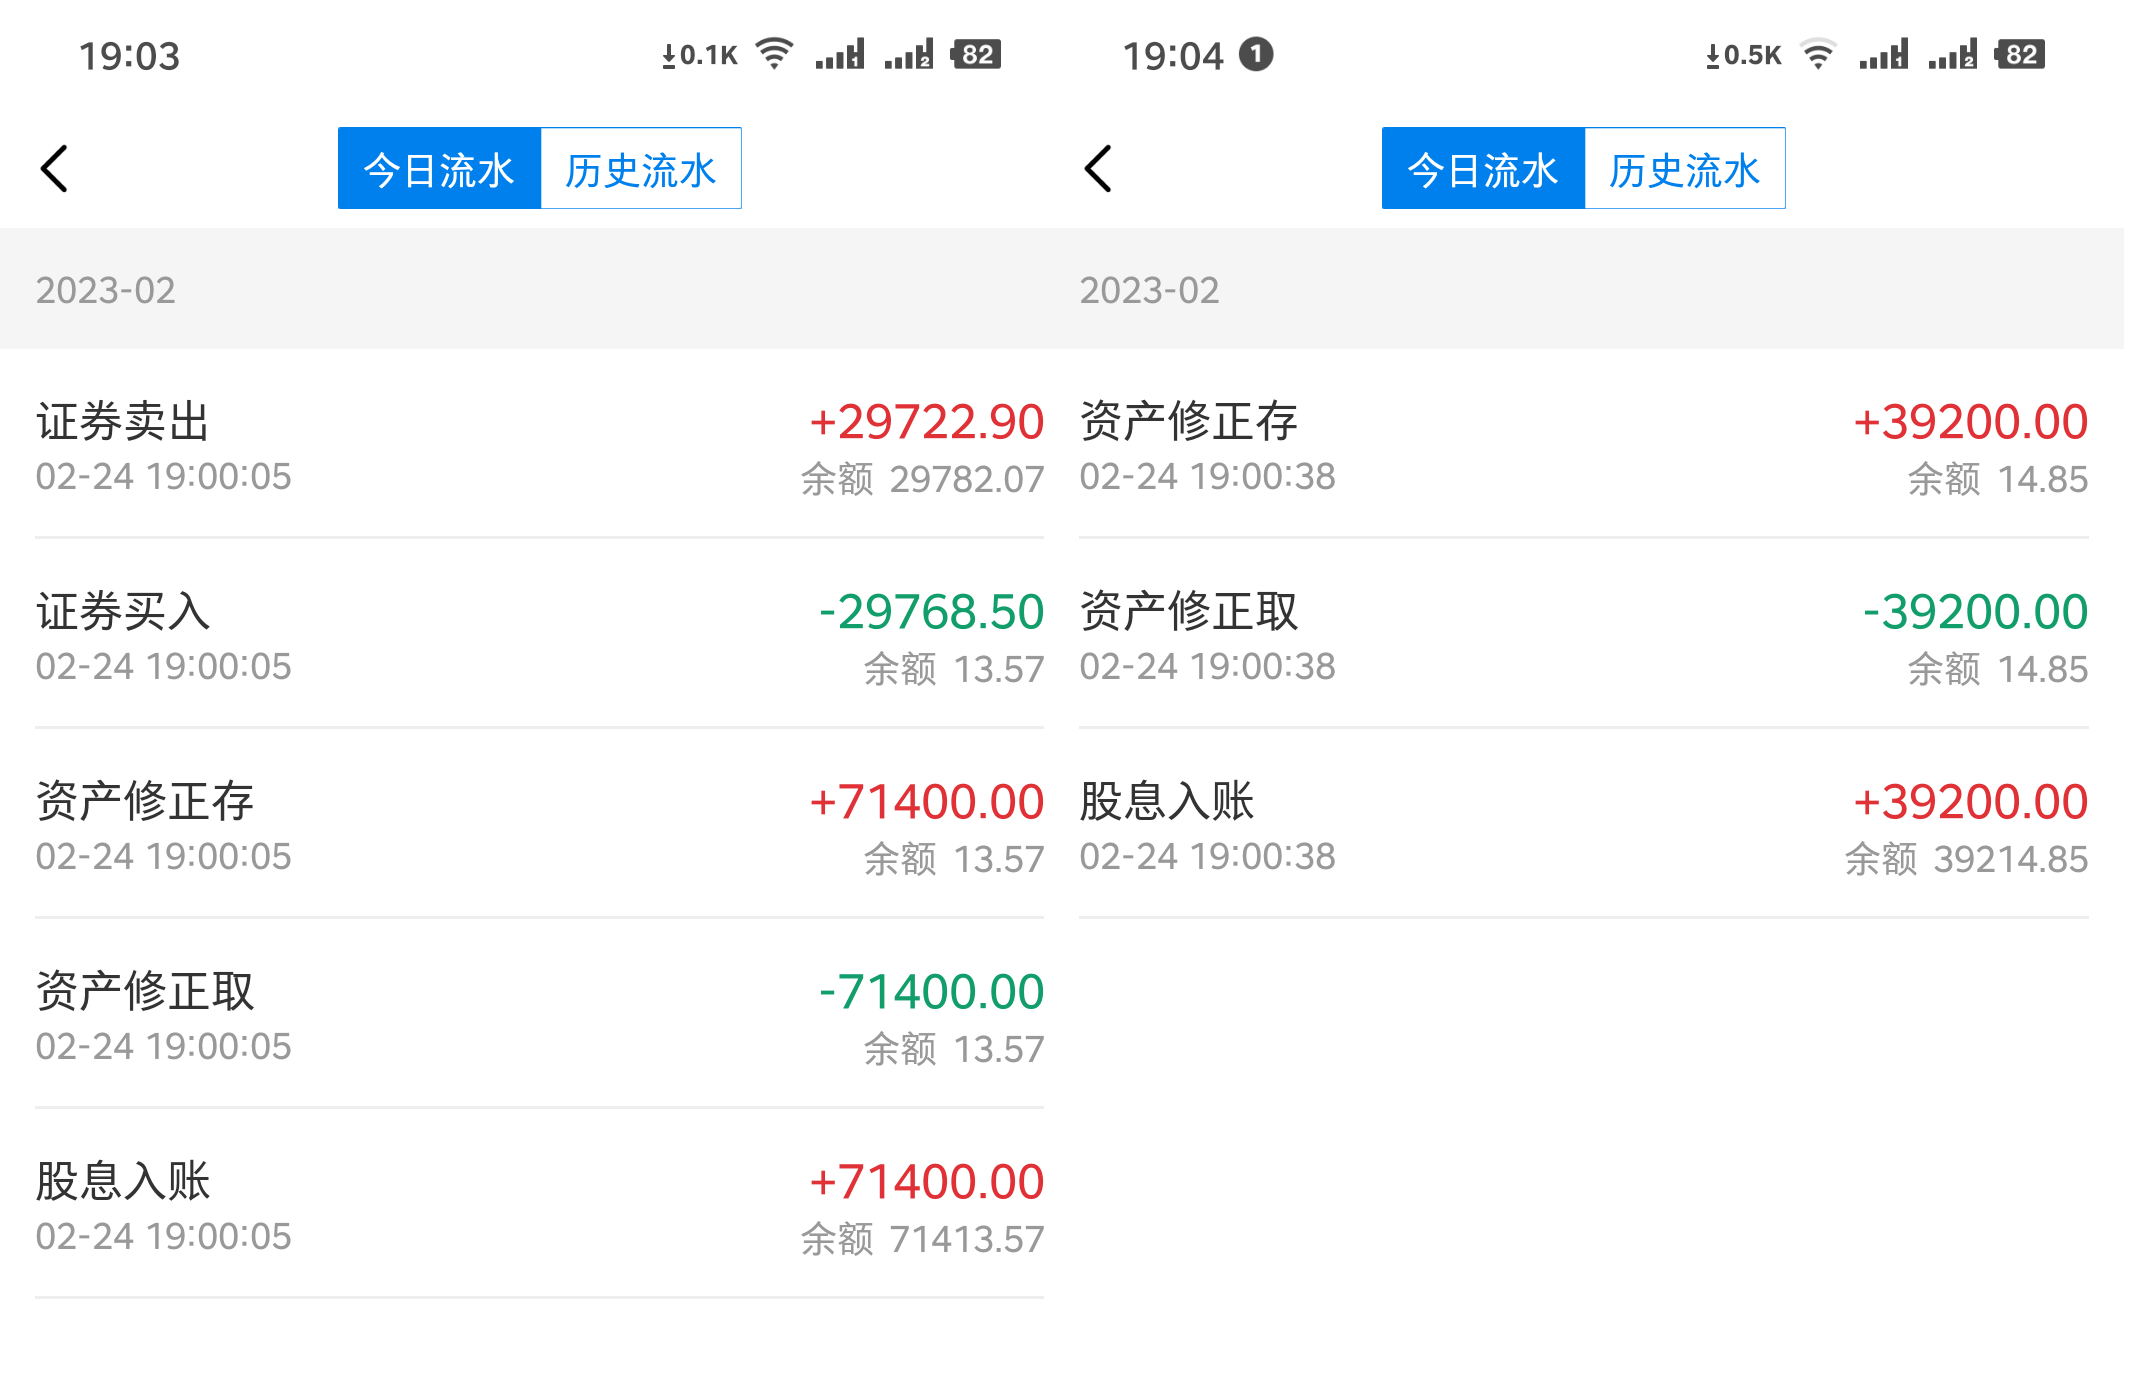The width and height of the screenshot is (2152, 1400).
Task: Switch to 历史流水 tab in the left screen
Action: pyautogui.click(x=641, y=168)
